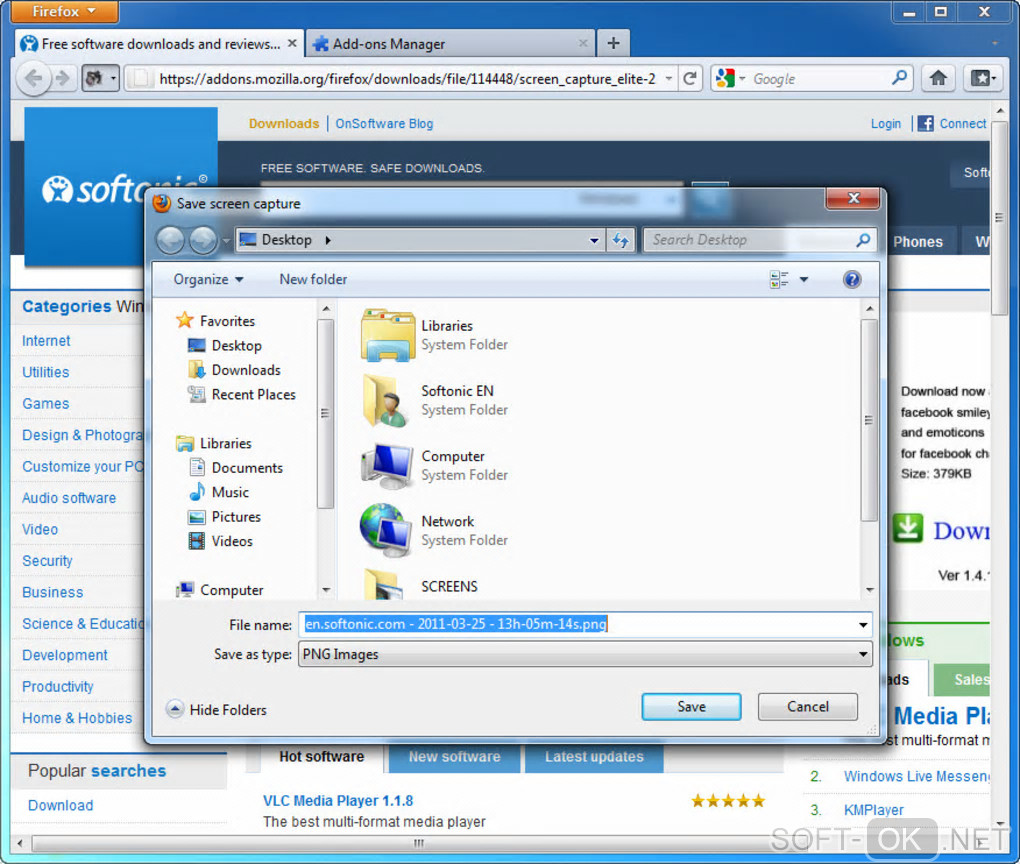Open the Firefox application menu button
Image resolution: width=1020 pixels, height=864 pixels.
pyautogui.click(x=64, y=11)
